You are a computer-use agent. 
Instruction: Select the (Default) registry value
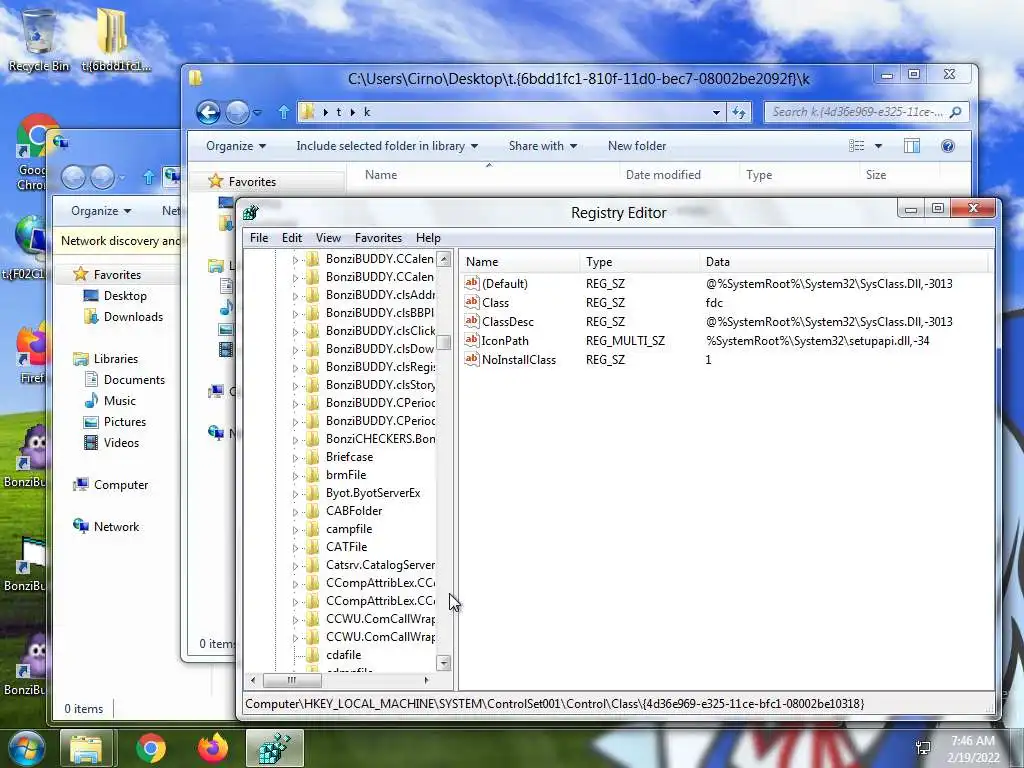click(504, 283)
